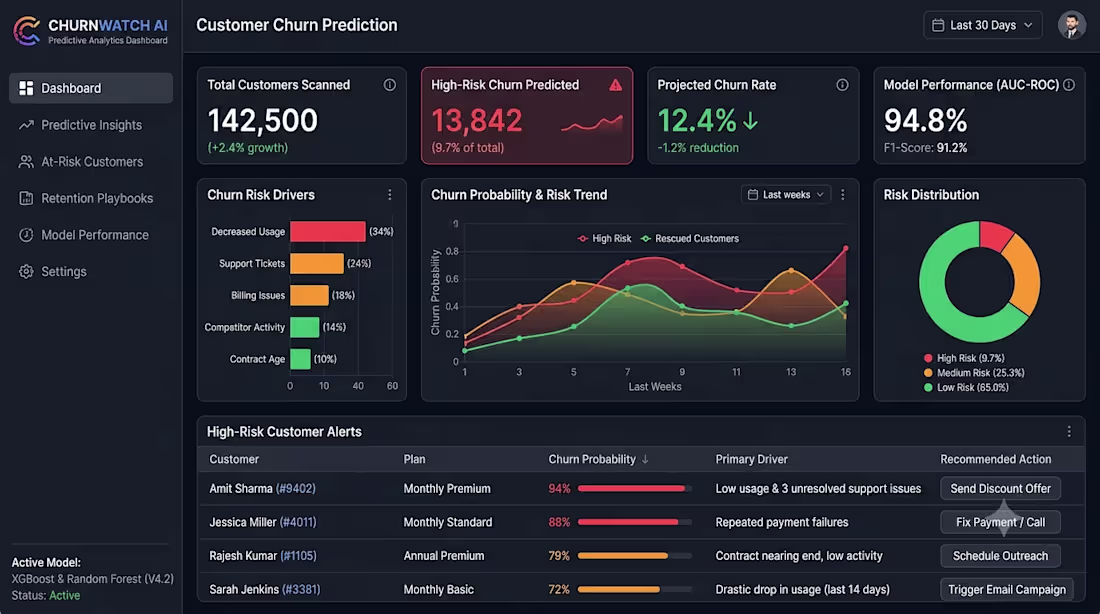Click the 79% churn probability bar
This screenshot has height=614, width=1100.
click(x=634, y=556)
